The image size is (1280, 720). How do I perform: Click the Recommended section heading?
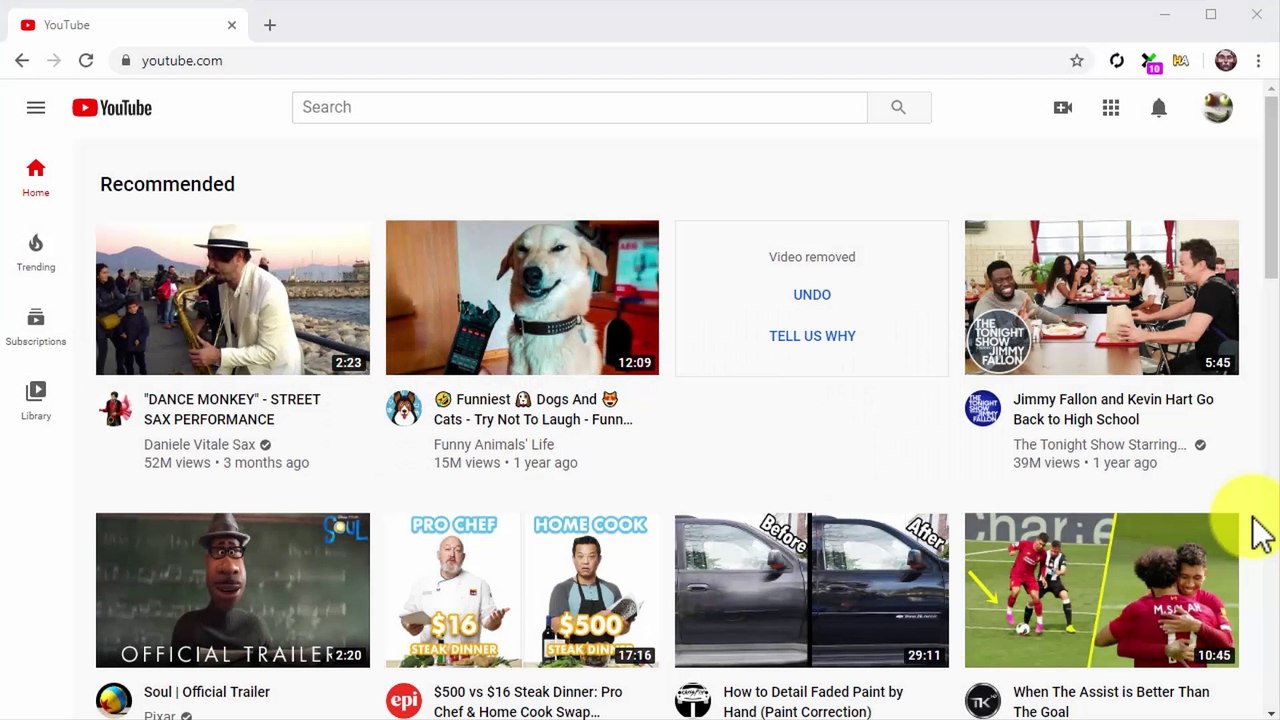167,184
